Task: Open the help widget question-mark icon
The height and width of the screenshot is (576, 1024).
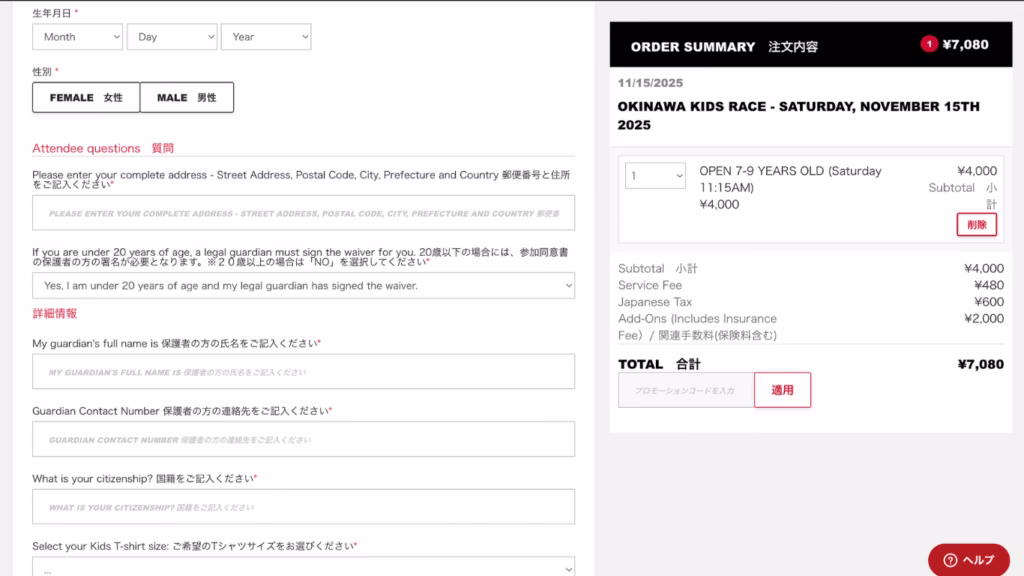Action: 950,560
